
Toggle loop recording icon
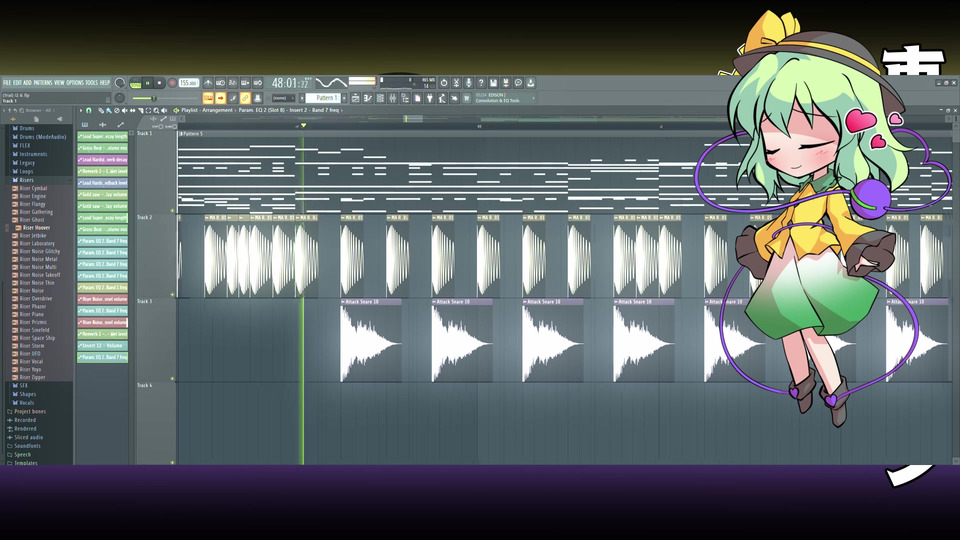click(258, 83)
